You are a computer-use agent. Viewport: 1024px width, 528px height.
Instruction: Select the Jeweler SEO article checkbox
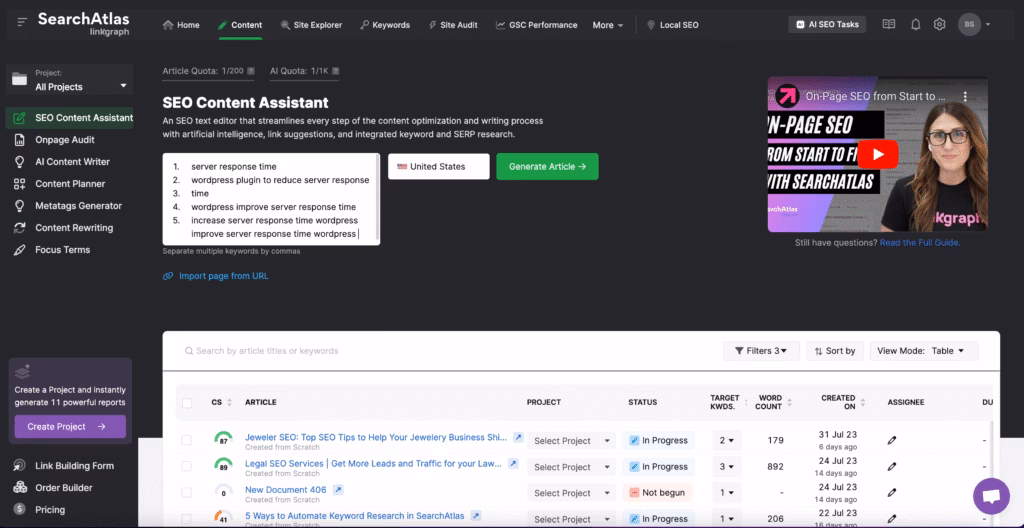pyautogui.click(x=187, y=440)
